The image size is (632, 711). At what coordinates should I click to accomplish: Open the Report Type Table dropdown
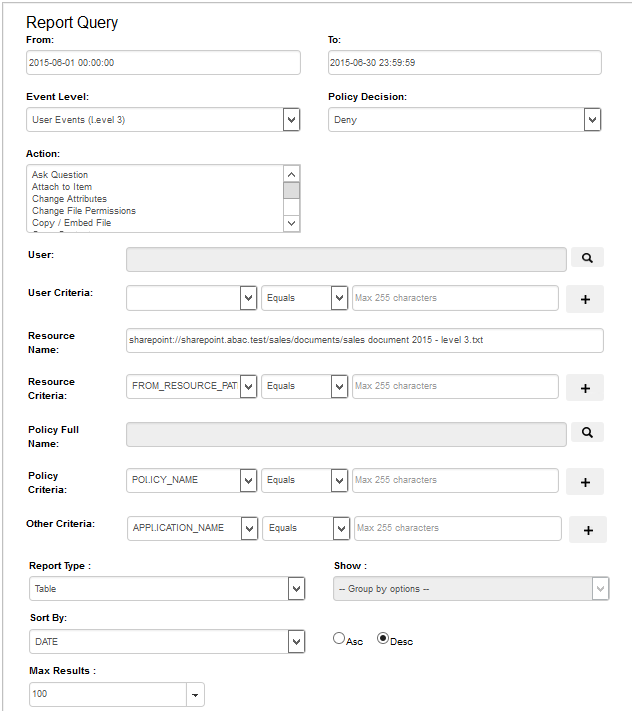point(167,589)
